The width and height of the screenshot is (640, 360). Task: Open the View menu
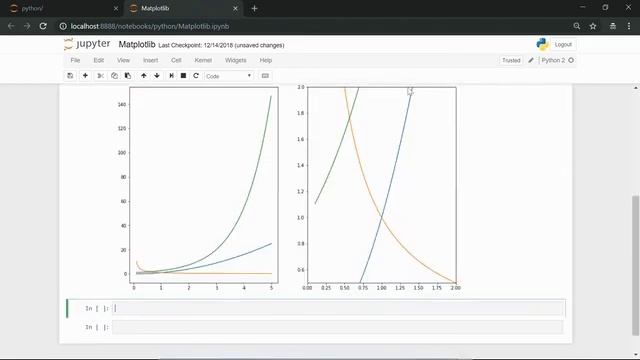coord(123,60)
